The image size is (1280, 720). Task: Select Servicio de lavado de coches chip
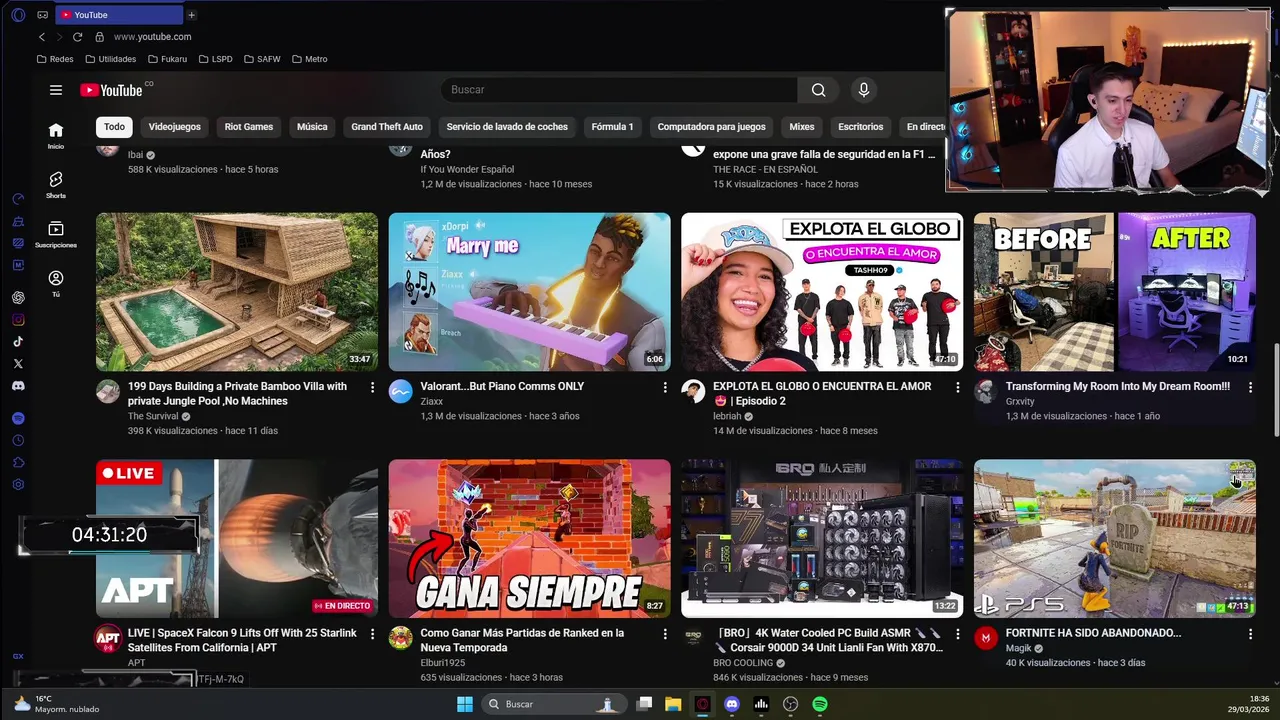point(507,127)
